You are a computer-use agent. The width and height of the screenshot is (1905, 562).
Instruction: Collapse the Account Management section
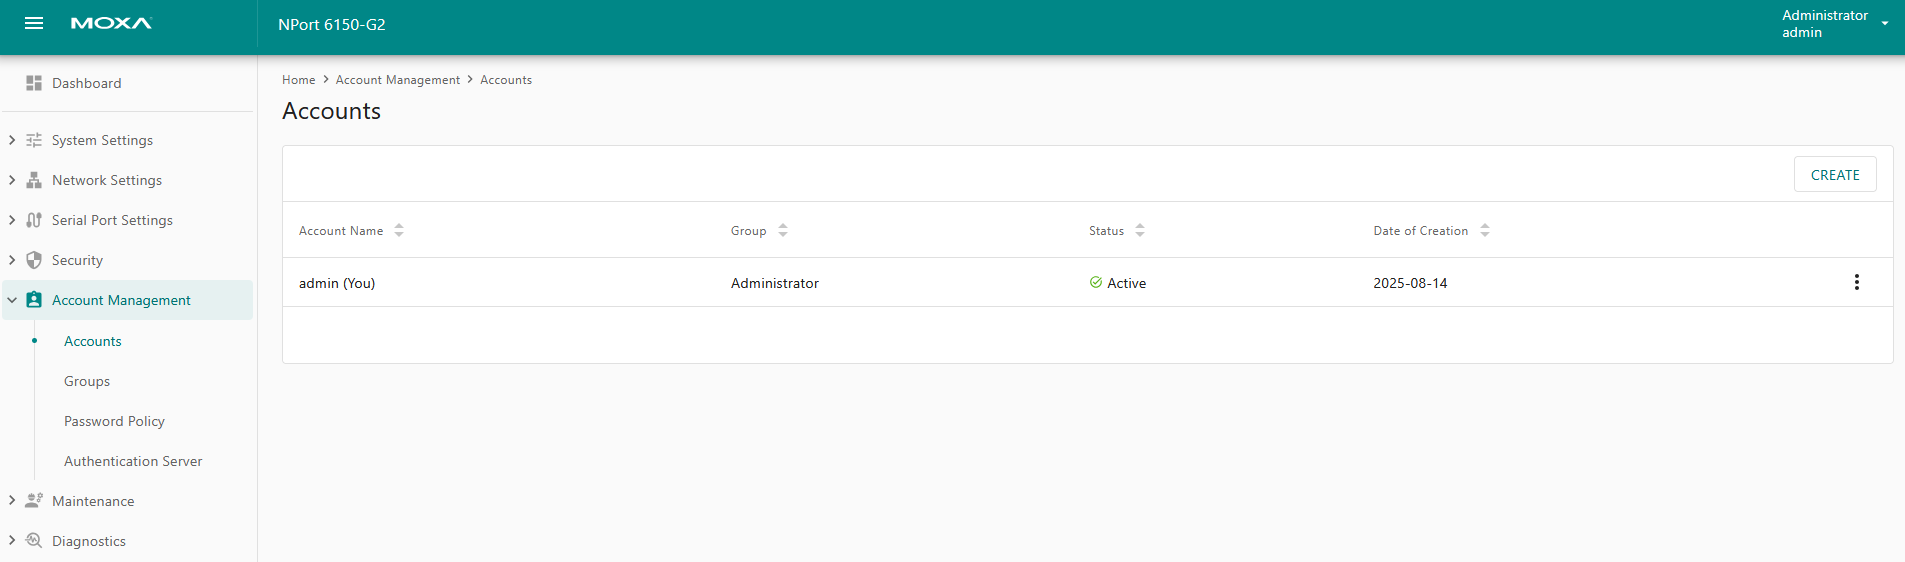12,300
